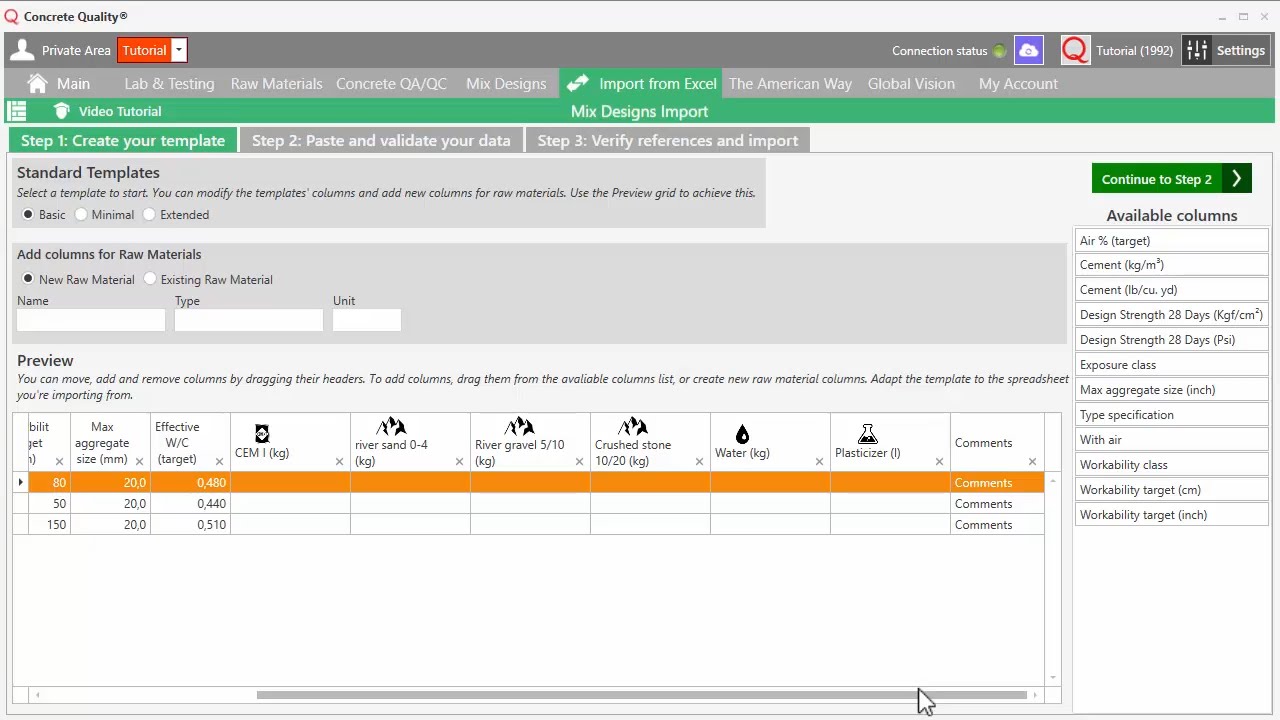Go to Main home icon
The height and width of the screenshot is (720, 1280).
tap(38, 83)
